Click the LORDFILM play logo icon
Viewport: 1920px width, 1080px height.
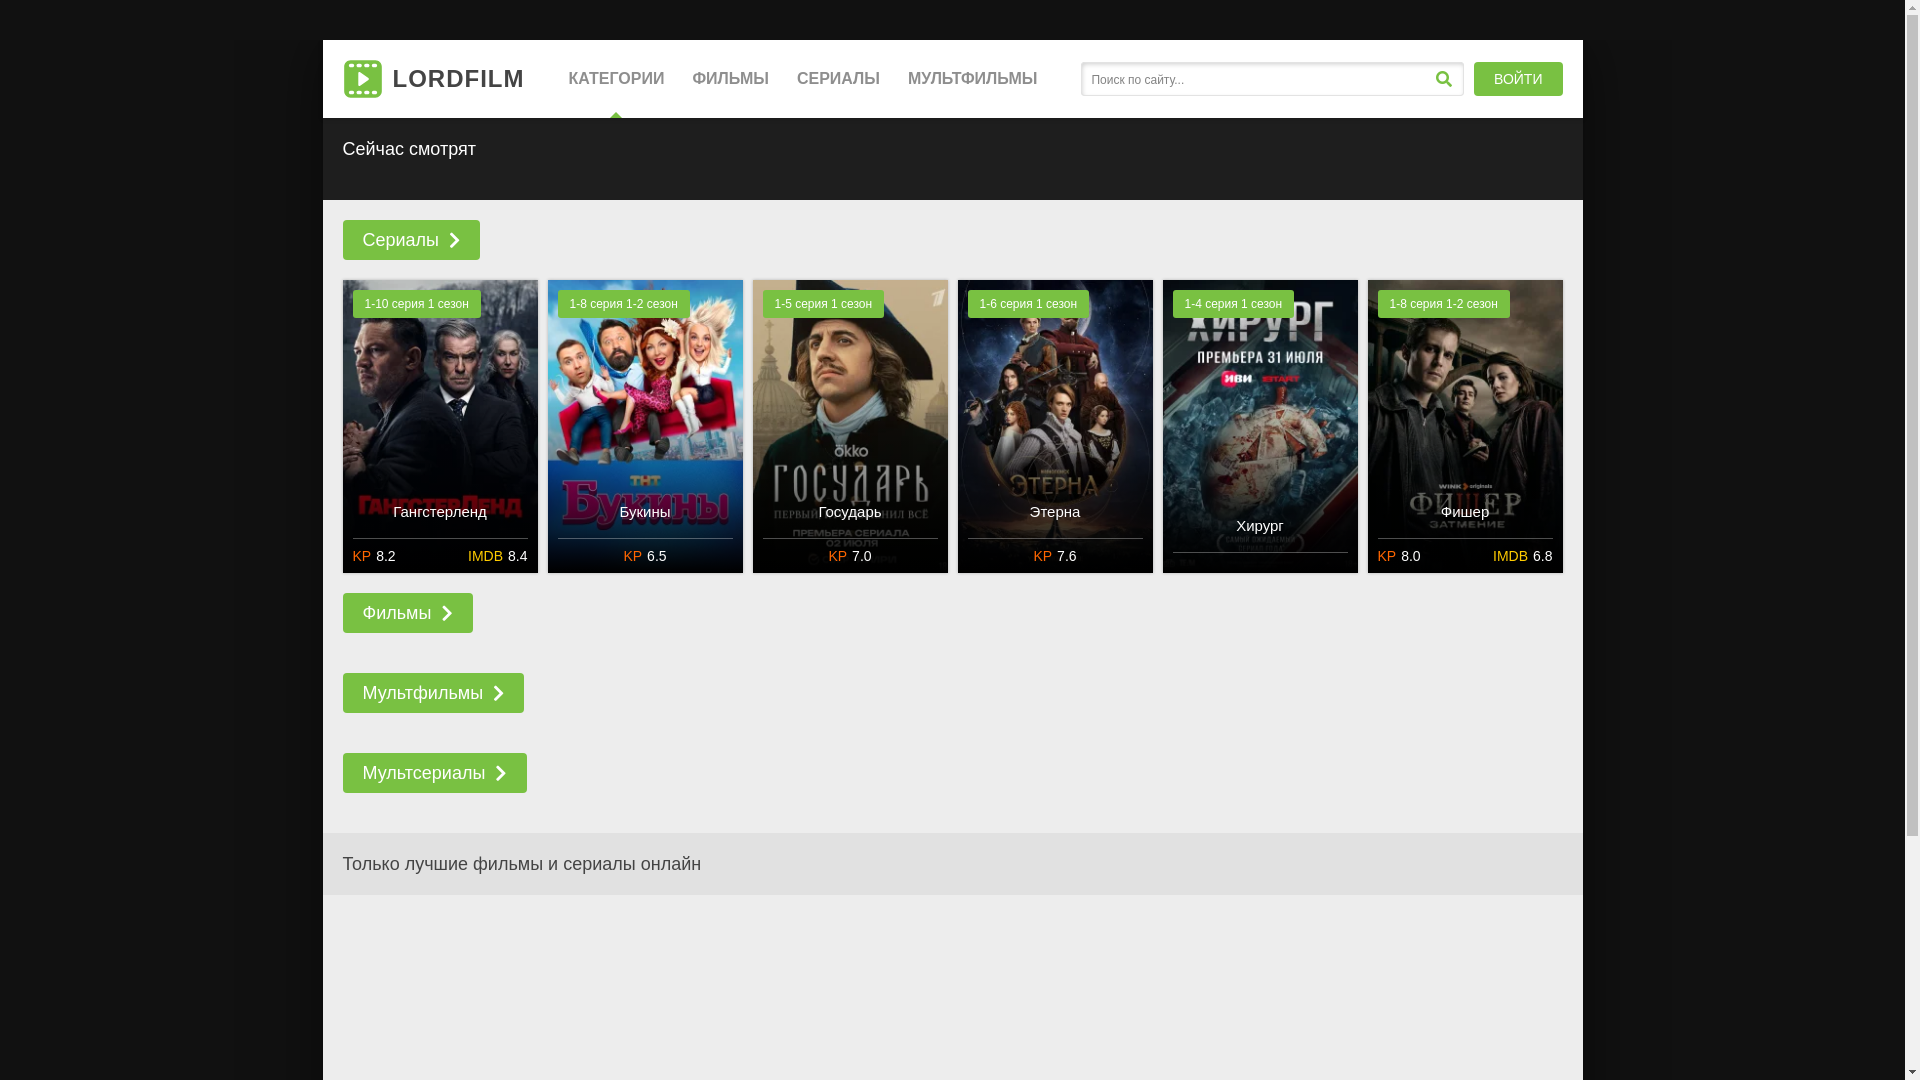[x=362, y=79]
